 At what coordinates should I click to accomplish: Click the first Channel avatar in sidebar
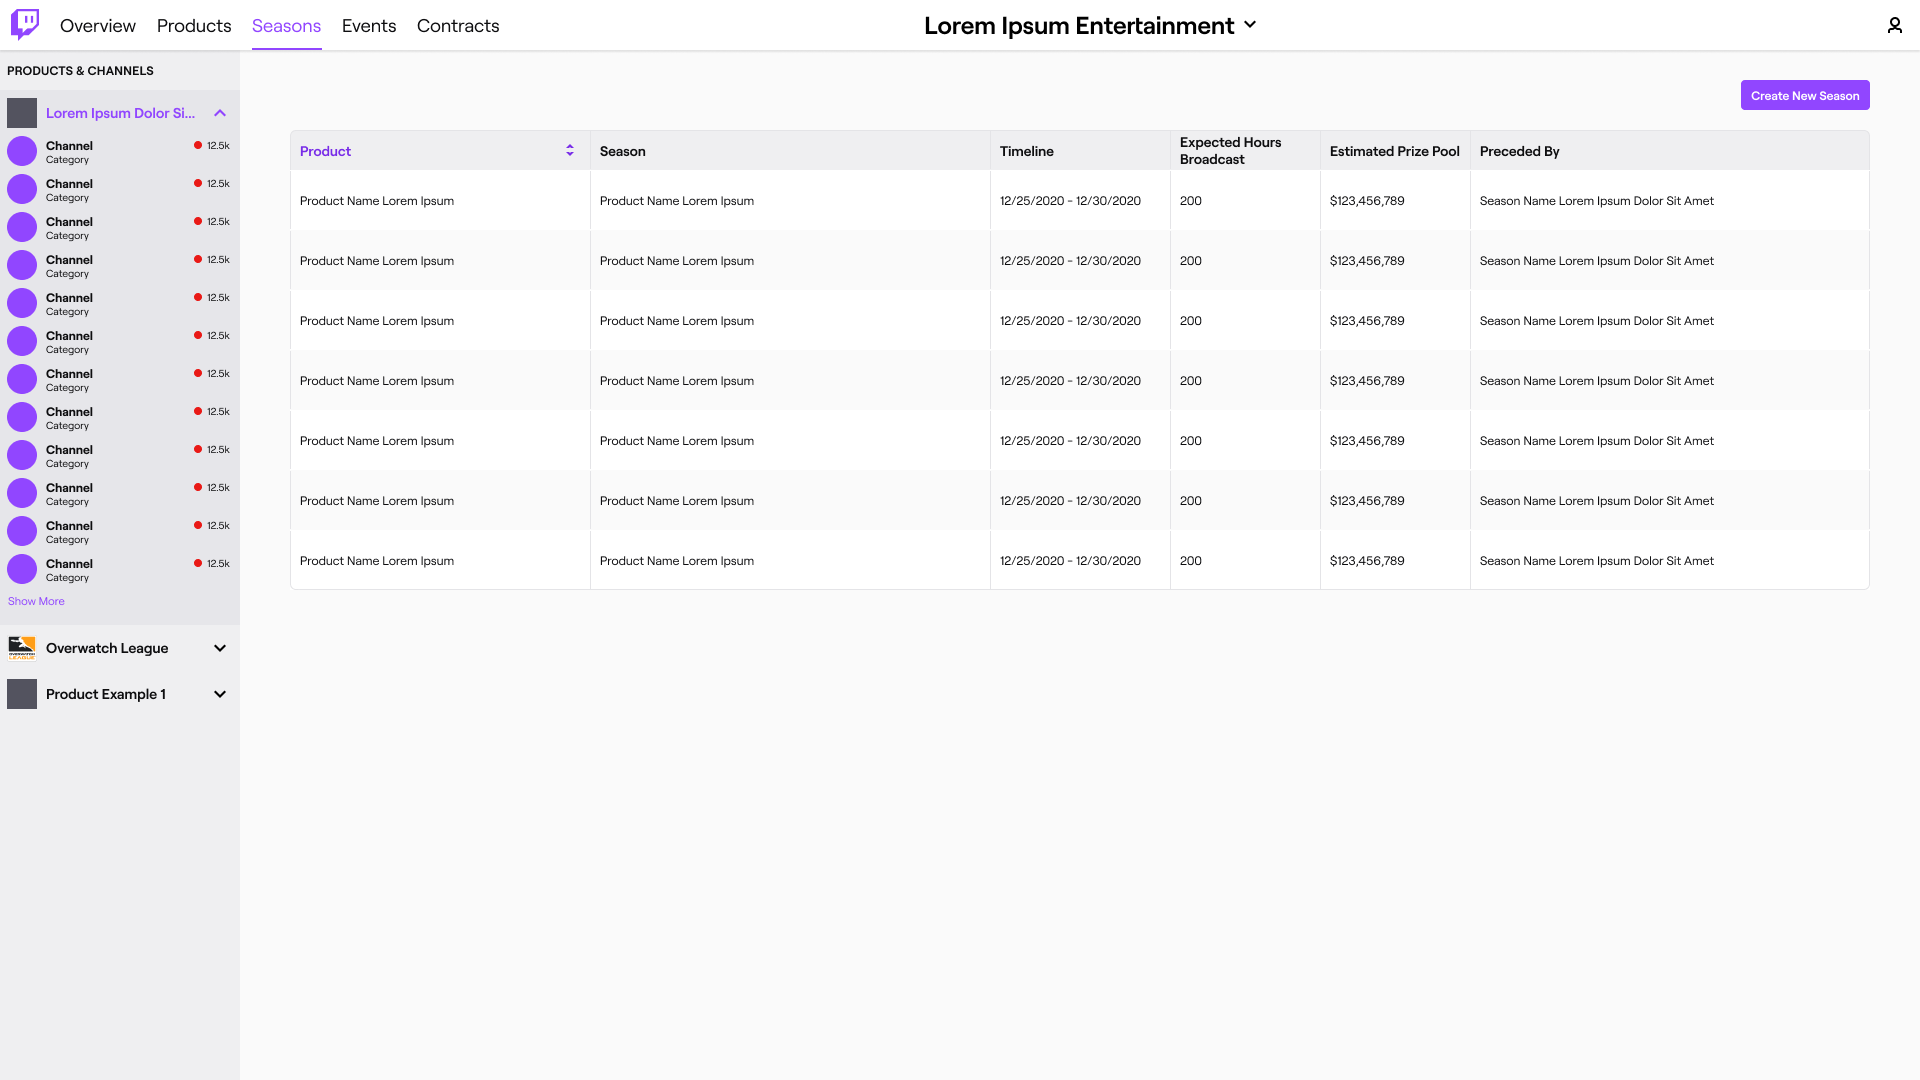21,151
